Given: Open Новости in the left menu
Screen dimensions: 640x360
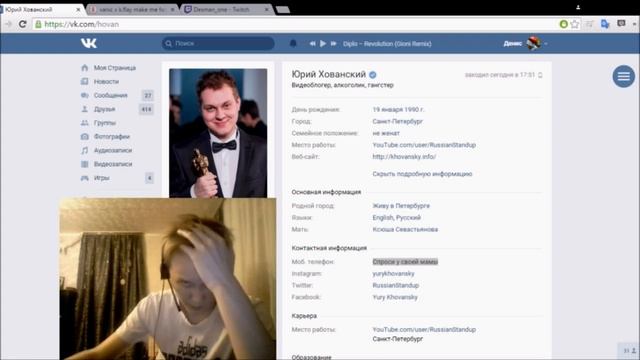Looking at the screenshot, I should tap(106, 82).
